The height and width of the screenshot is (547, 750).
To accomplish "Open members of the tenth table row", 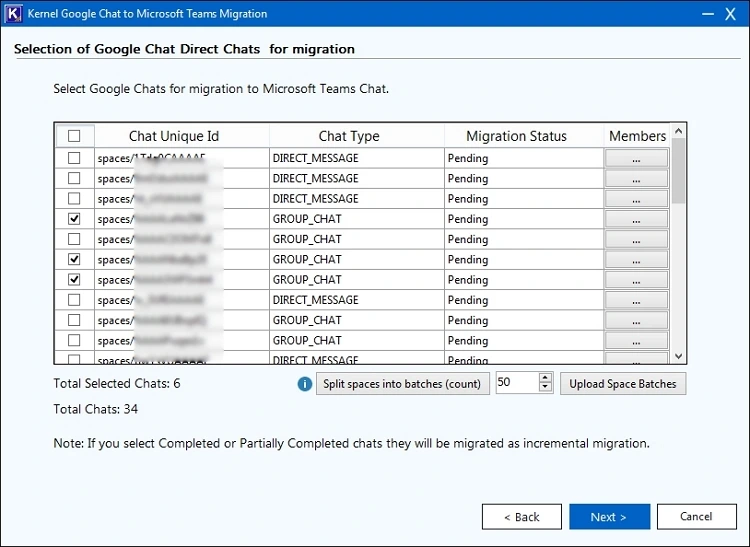I will (636, 340).
